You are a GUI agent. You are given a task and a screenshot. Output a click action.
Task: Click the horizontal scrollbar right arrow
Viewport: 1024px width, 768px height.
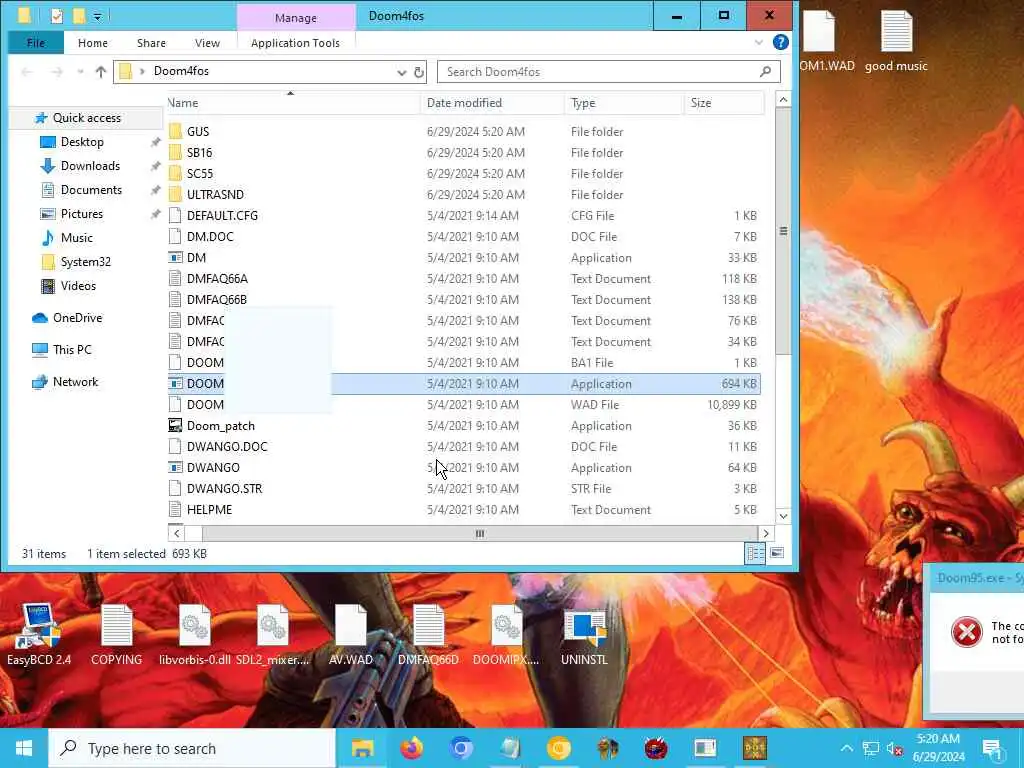[766, 534]
